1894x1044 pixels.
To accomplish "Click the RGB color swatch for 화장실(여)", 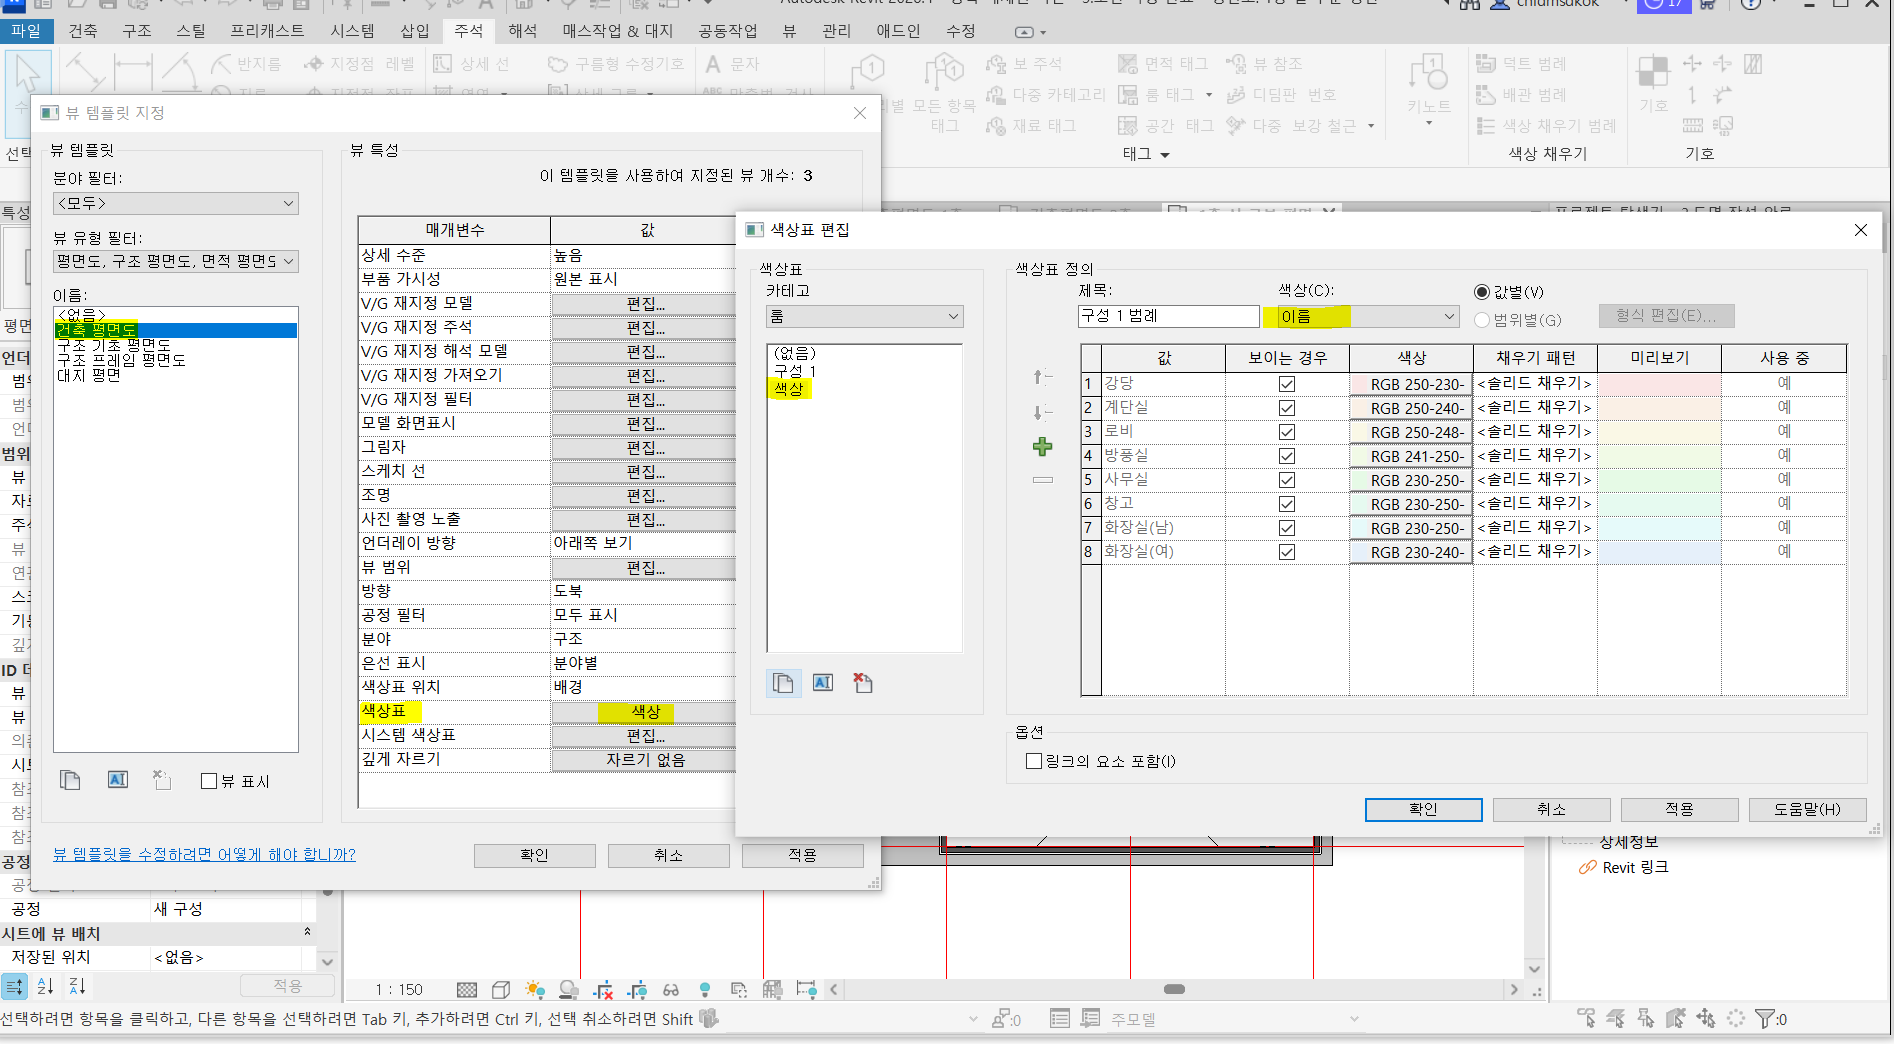I will point(1411,552).
